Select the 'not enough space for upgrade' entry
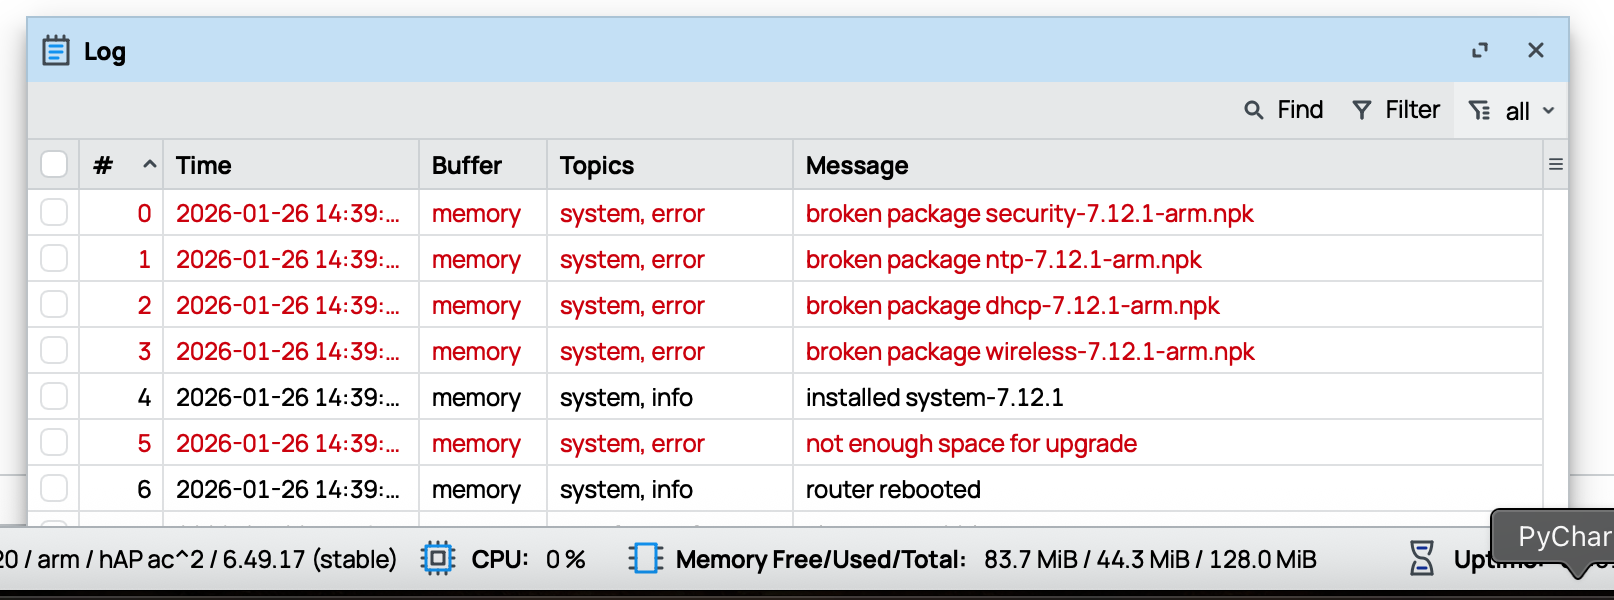Image resolution: width=1614 pixels, height=600 pixels. point(971,443)
